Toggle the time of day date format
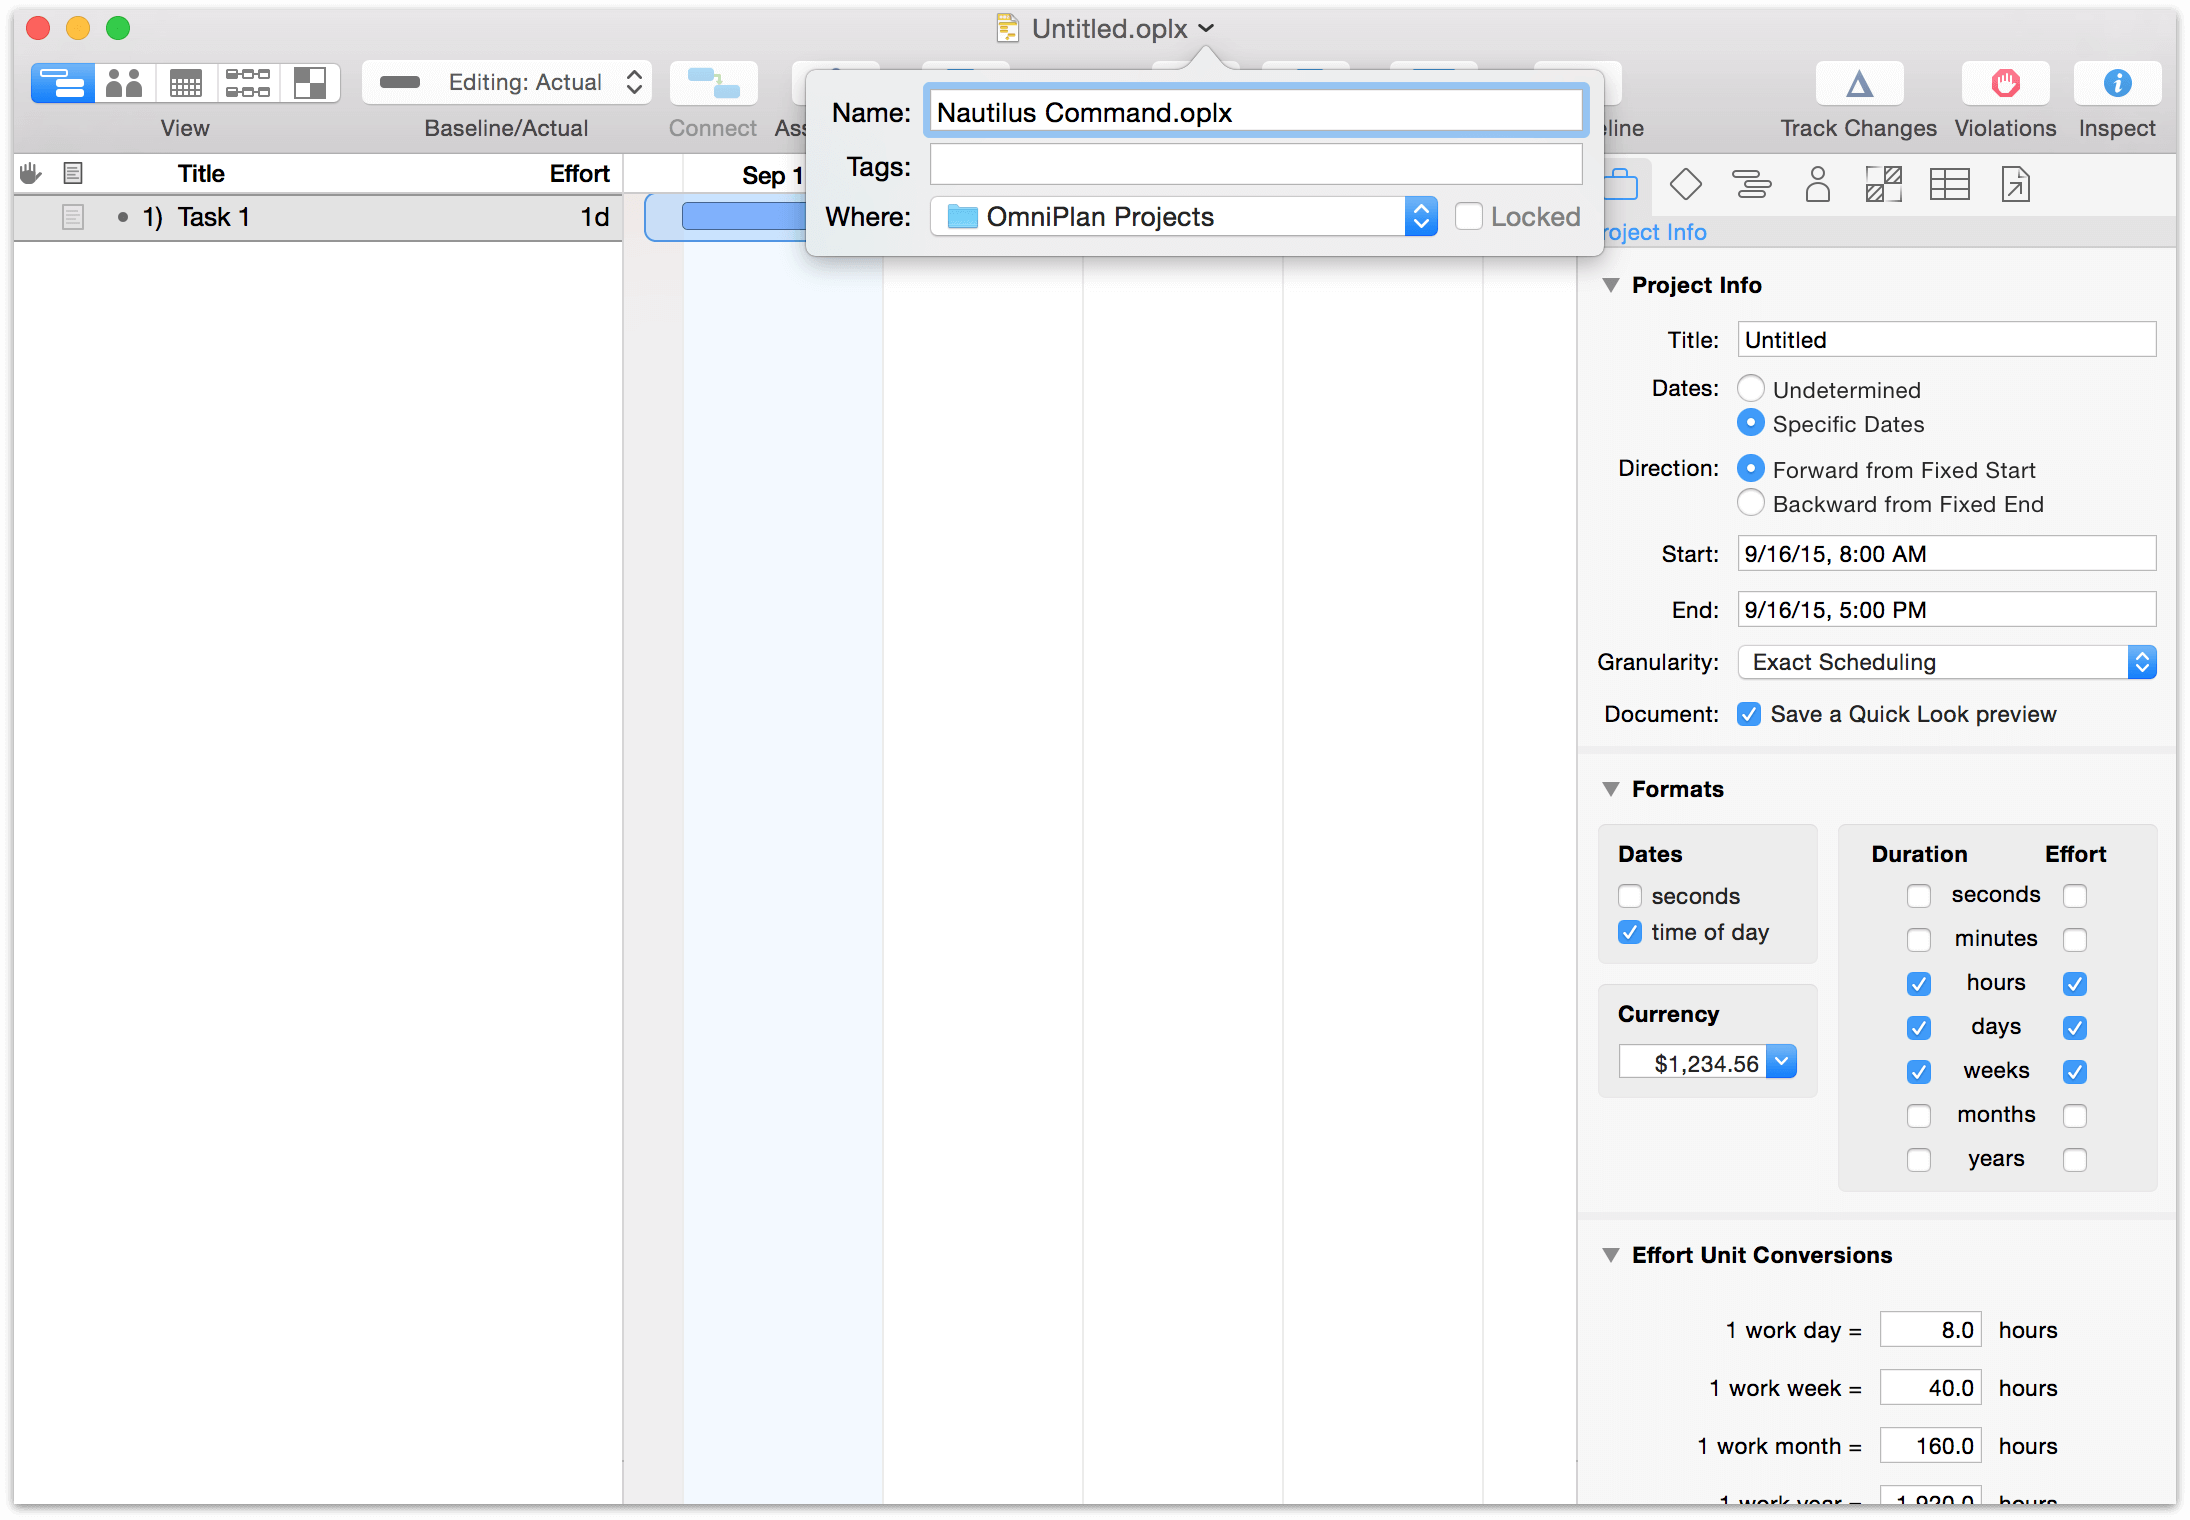The image size is (2190, 1520). pos(1628,931)
